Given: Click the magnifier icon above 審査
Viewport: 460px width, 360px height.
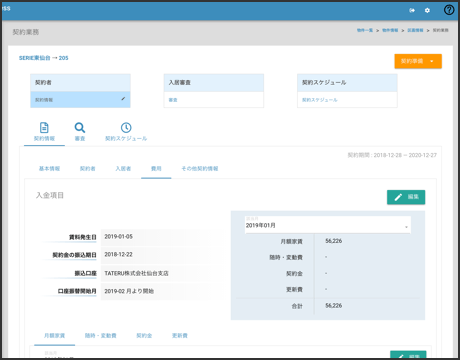Looking at the screenshot, I should (80, 127).
